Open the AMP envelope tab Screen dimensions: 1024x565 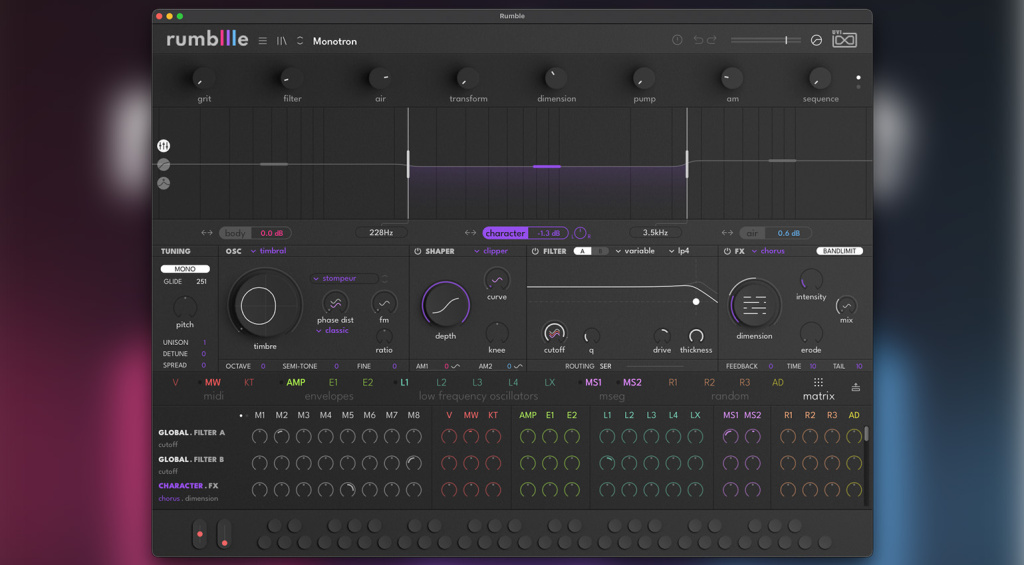296,383
